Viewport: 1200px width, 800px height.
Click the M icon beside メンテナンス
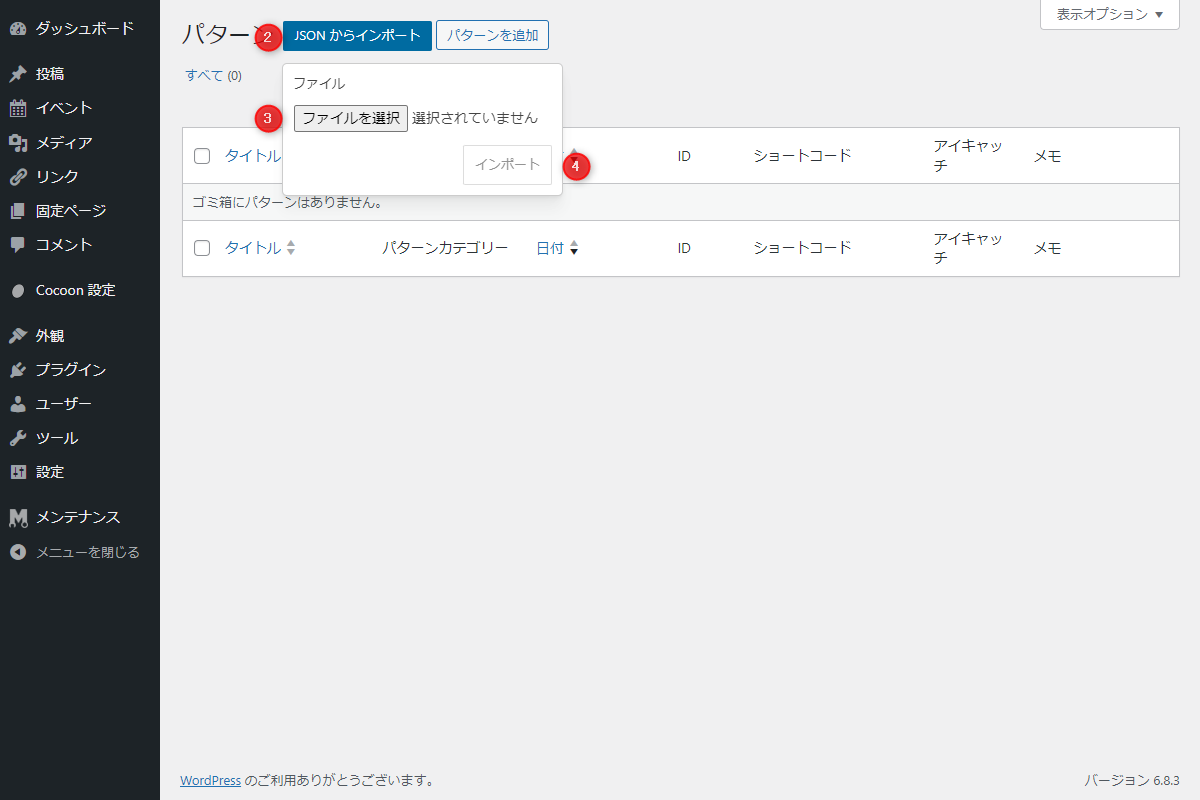18,518
